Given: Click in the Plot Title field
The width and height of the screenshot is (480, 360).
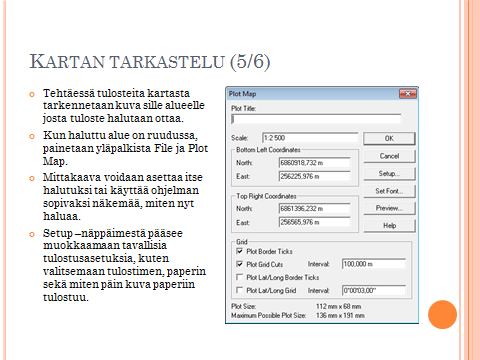Looking at the screenshot, I should coord(316,119).
